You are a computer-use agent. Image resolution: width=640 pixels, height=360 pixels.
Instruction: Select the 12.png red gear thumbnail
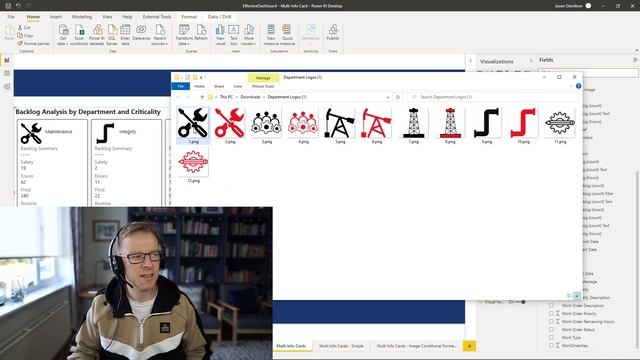pos(193,165)
